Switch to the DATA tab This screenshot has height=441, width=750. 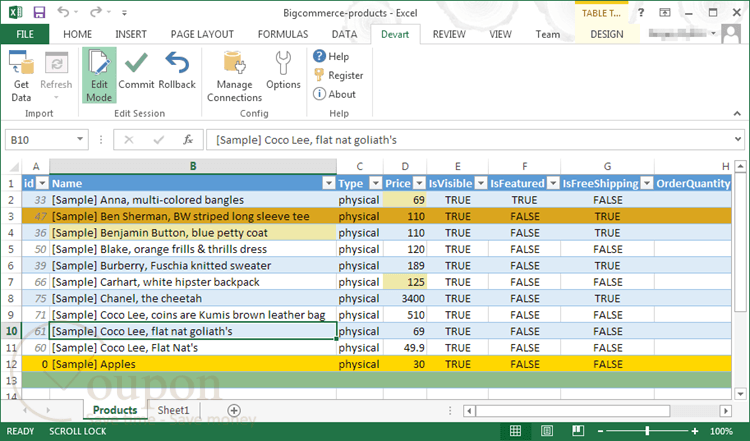point(344,34)
